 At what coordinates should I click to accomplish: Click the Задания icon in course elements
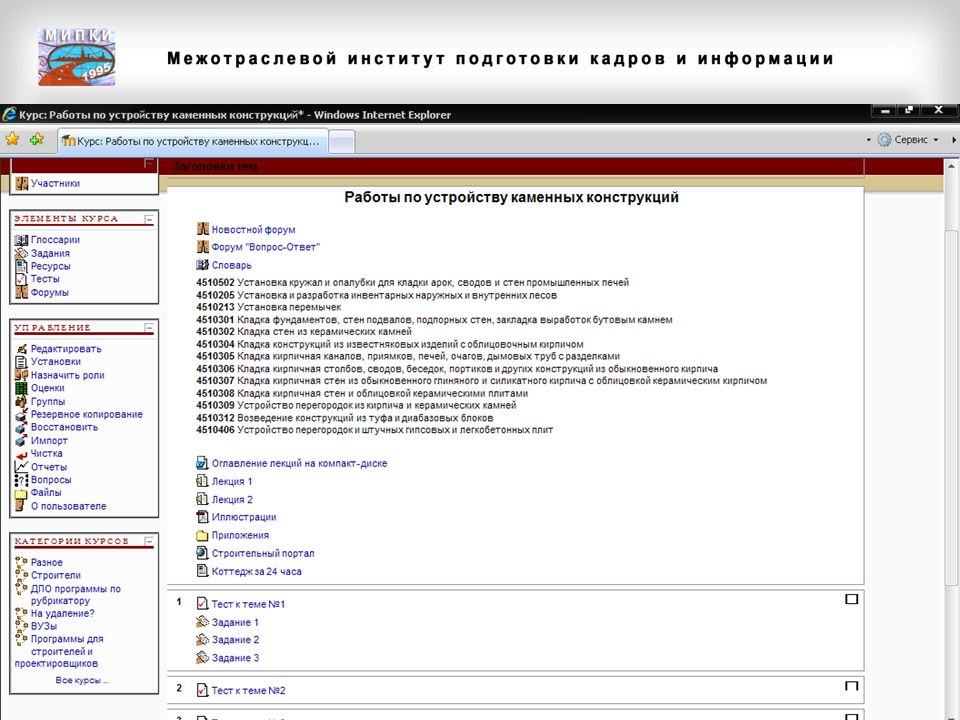[21, 253]
